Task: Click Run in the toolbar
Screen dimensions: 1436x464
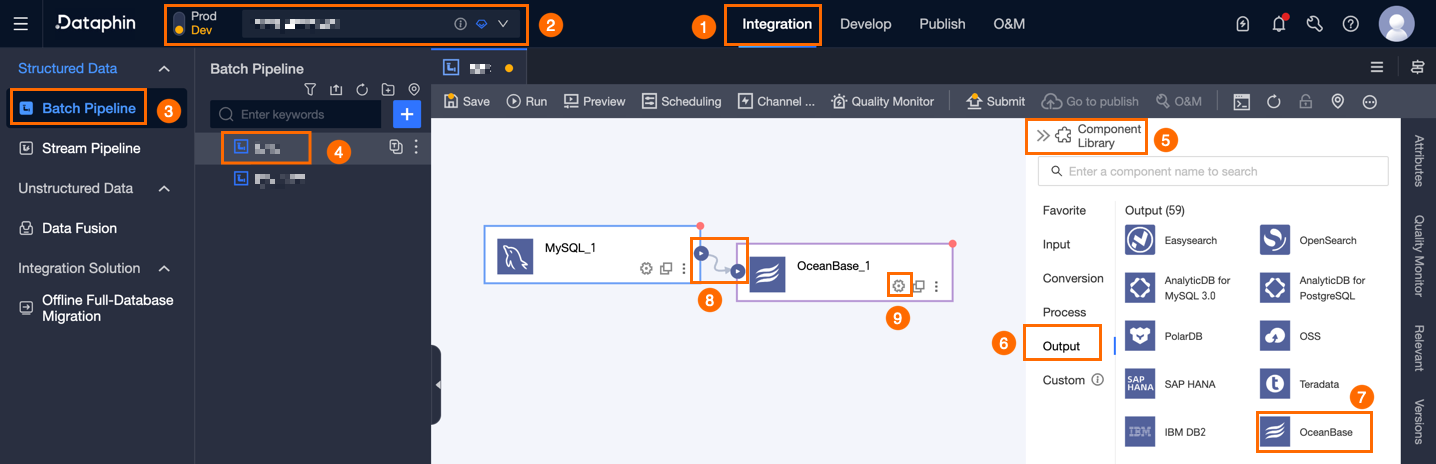Action: pos(527,101)
